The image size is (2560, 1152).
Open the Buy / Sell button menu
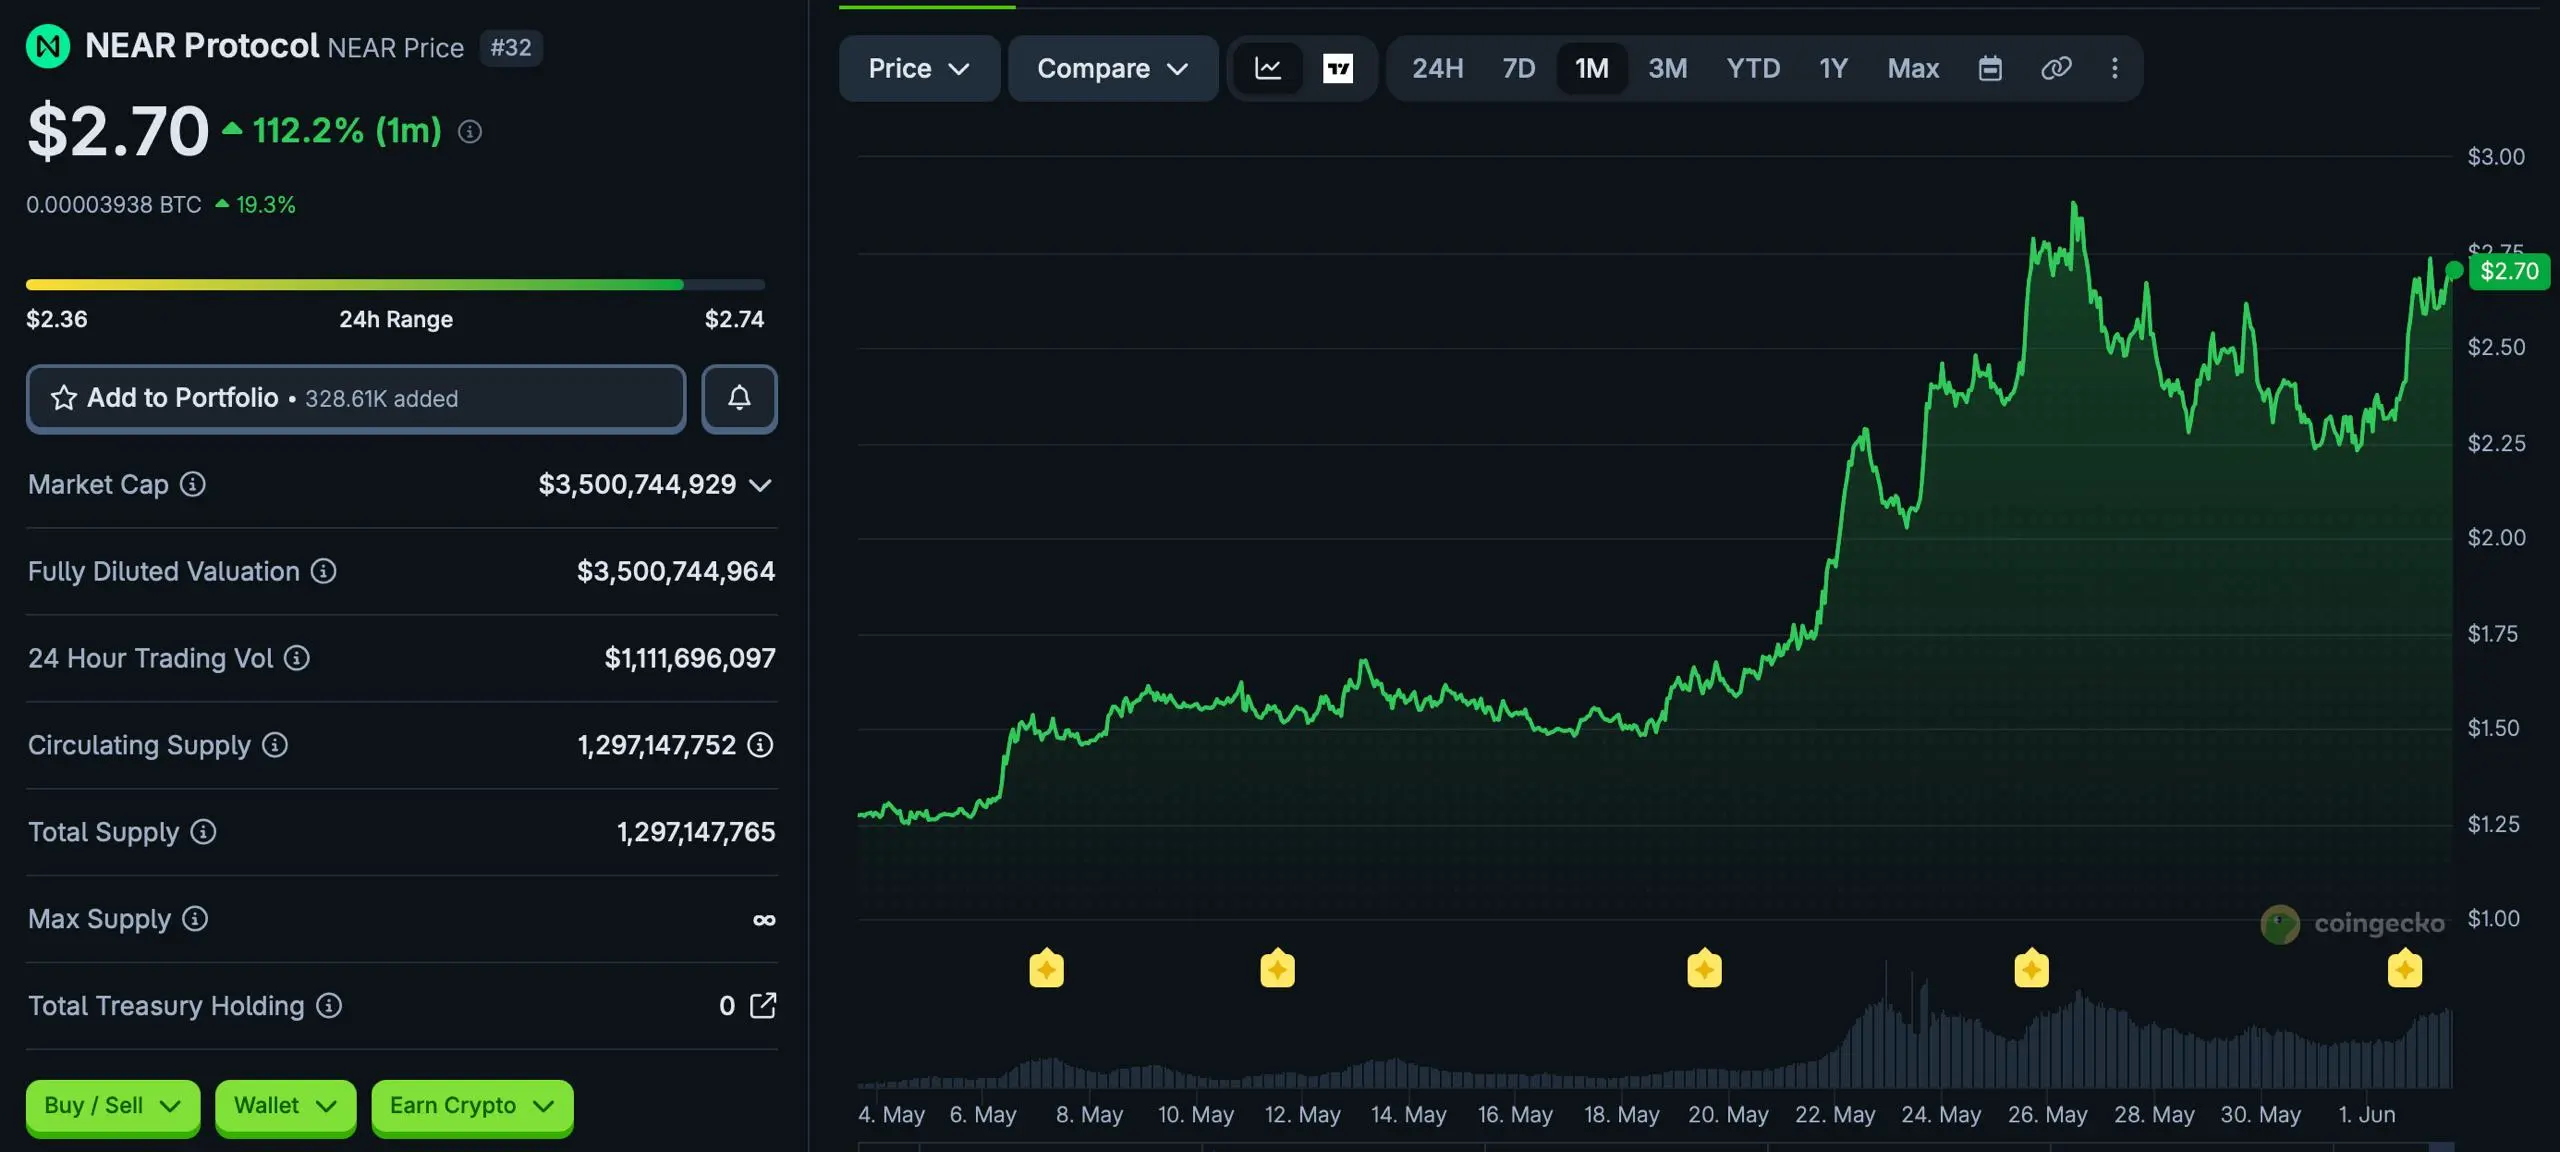pos(112,1105)
